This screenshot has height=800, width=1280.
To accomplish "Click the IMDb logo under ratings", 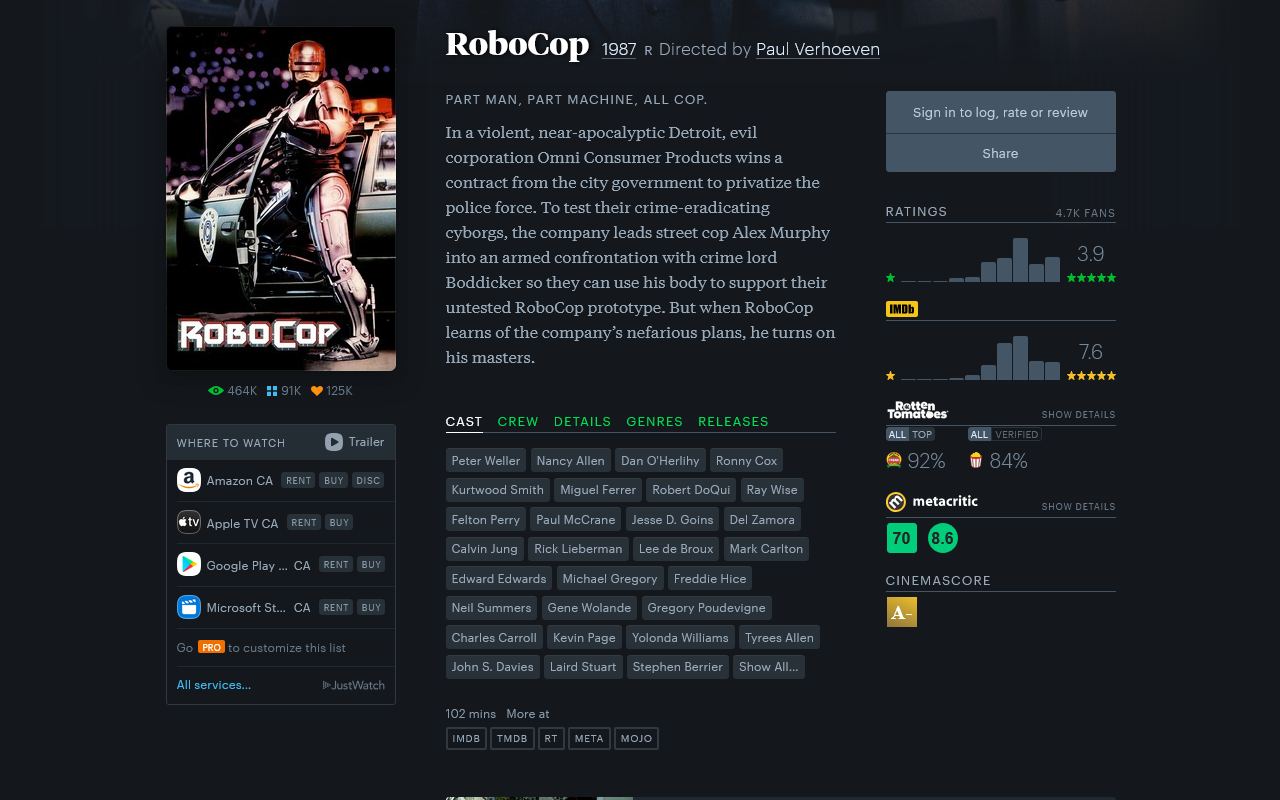I will 901,309.
